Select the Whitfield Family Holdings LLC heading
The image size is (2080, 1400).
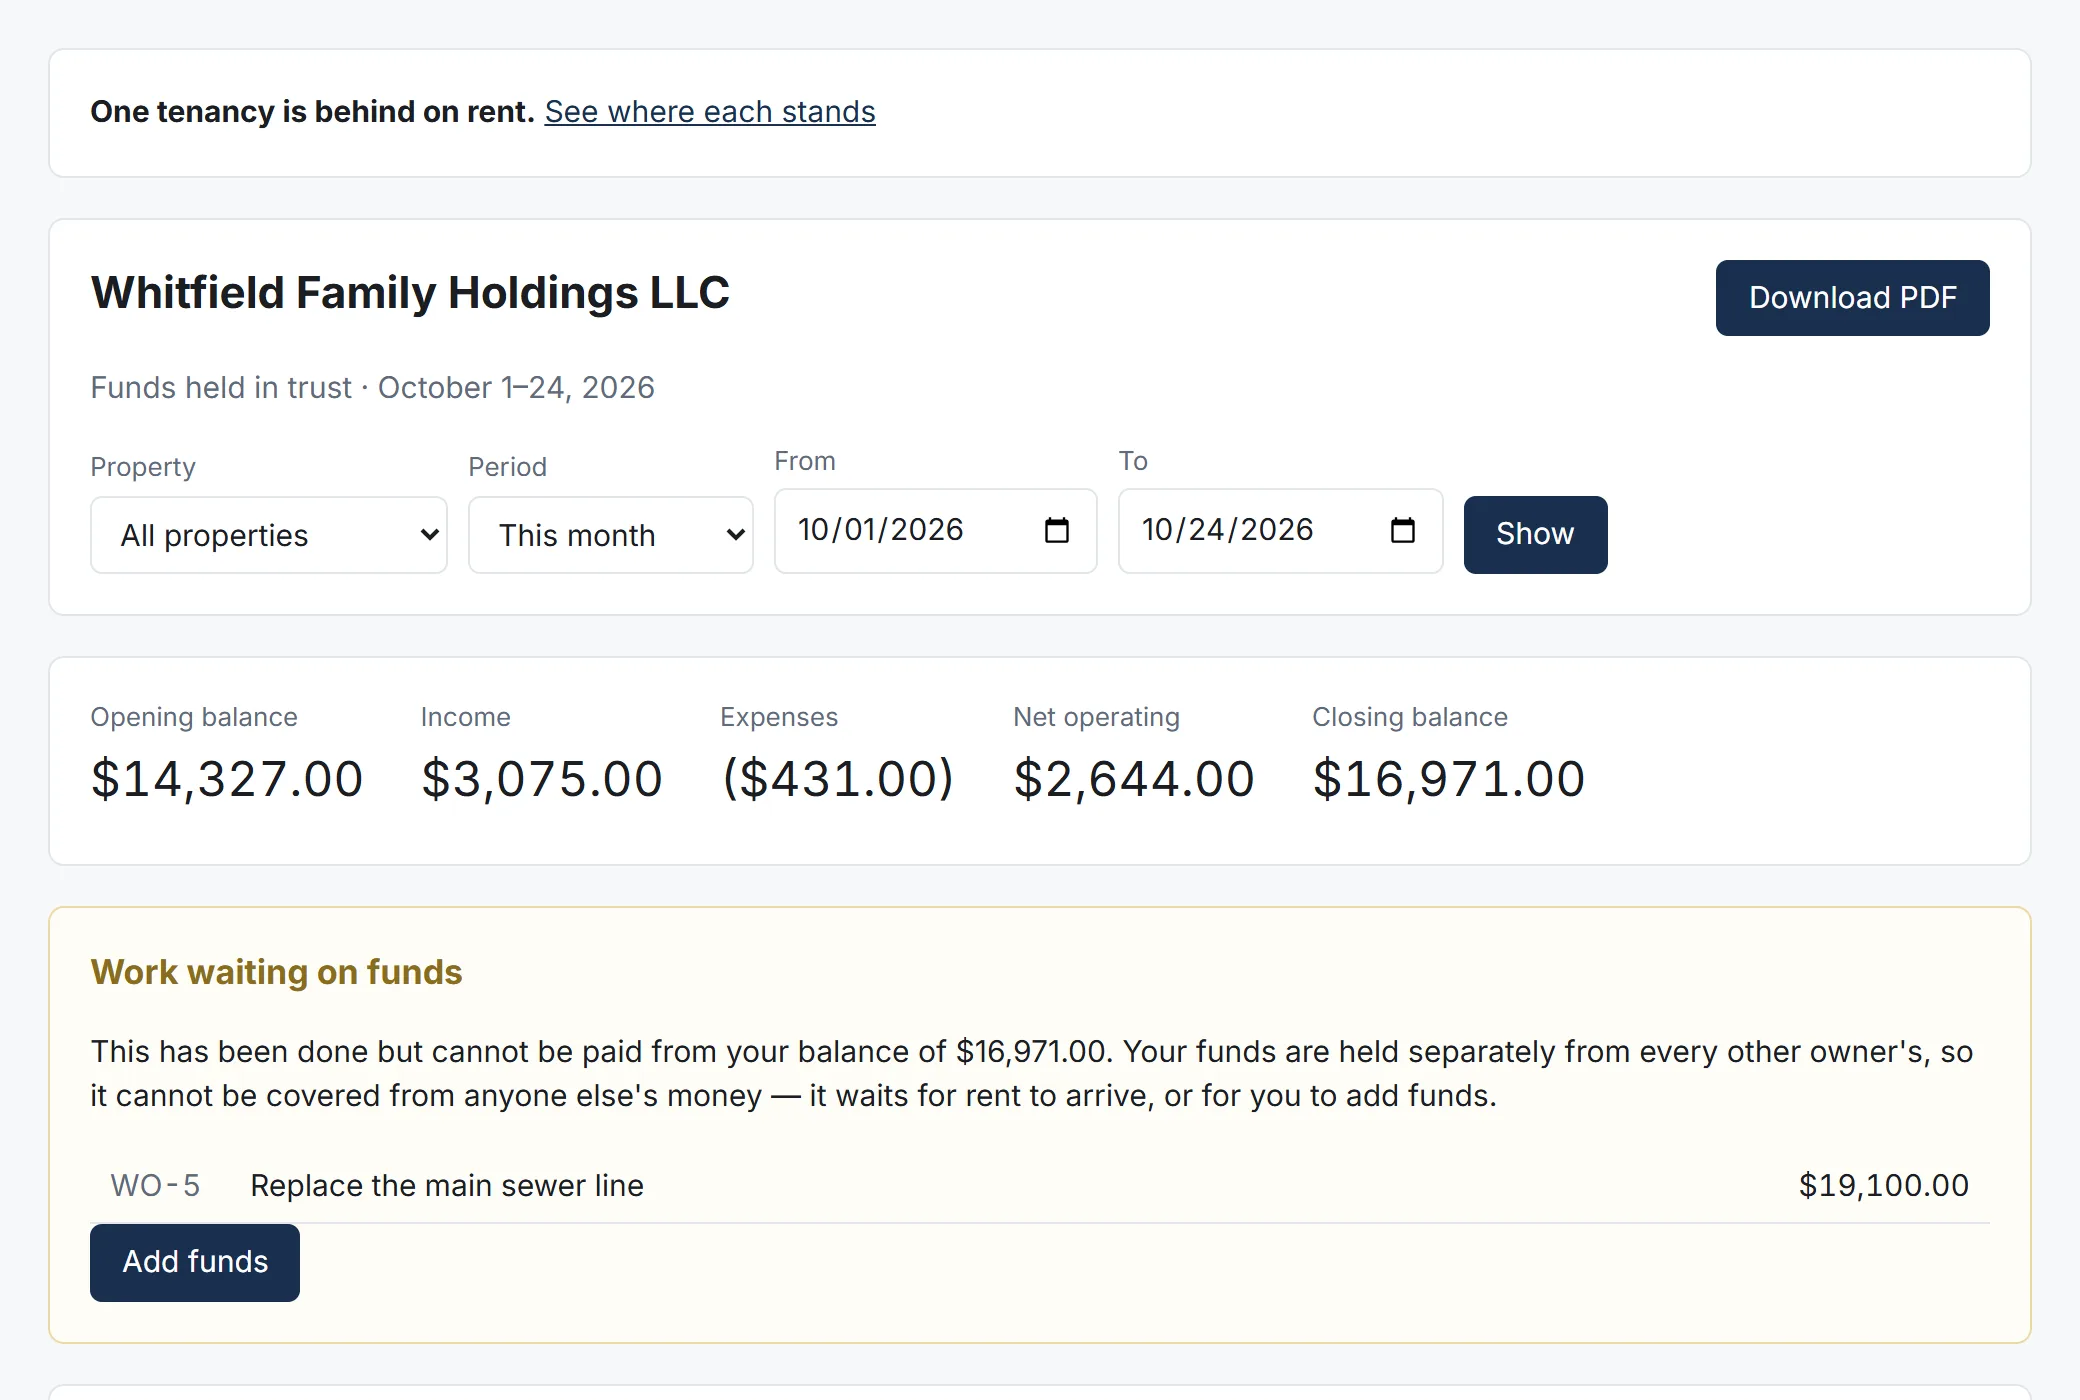click(410, 293)
